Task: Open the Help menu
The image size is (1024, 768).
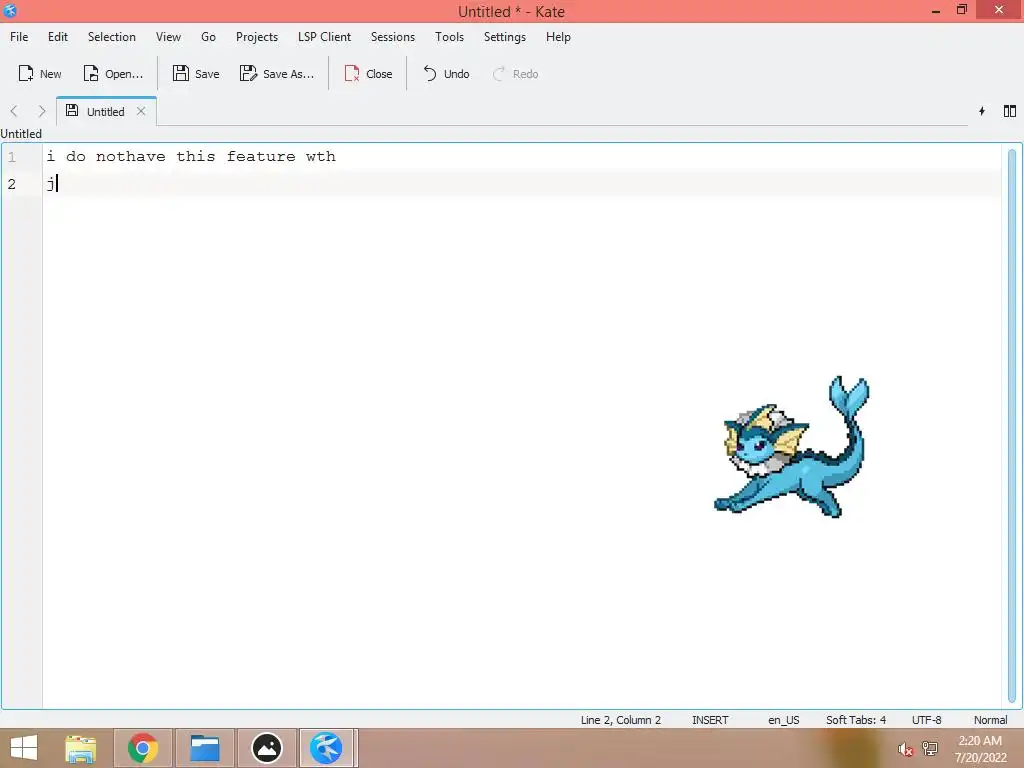Action: coord(558,37)
